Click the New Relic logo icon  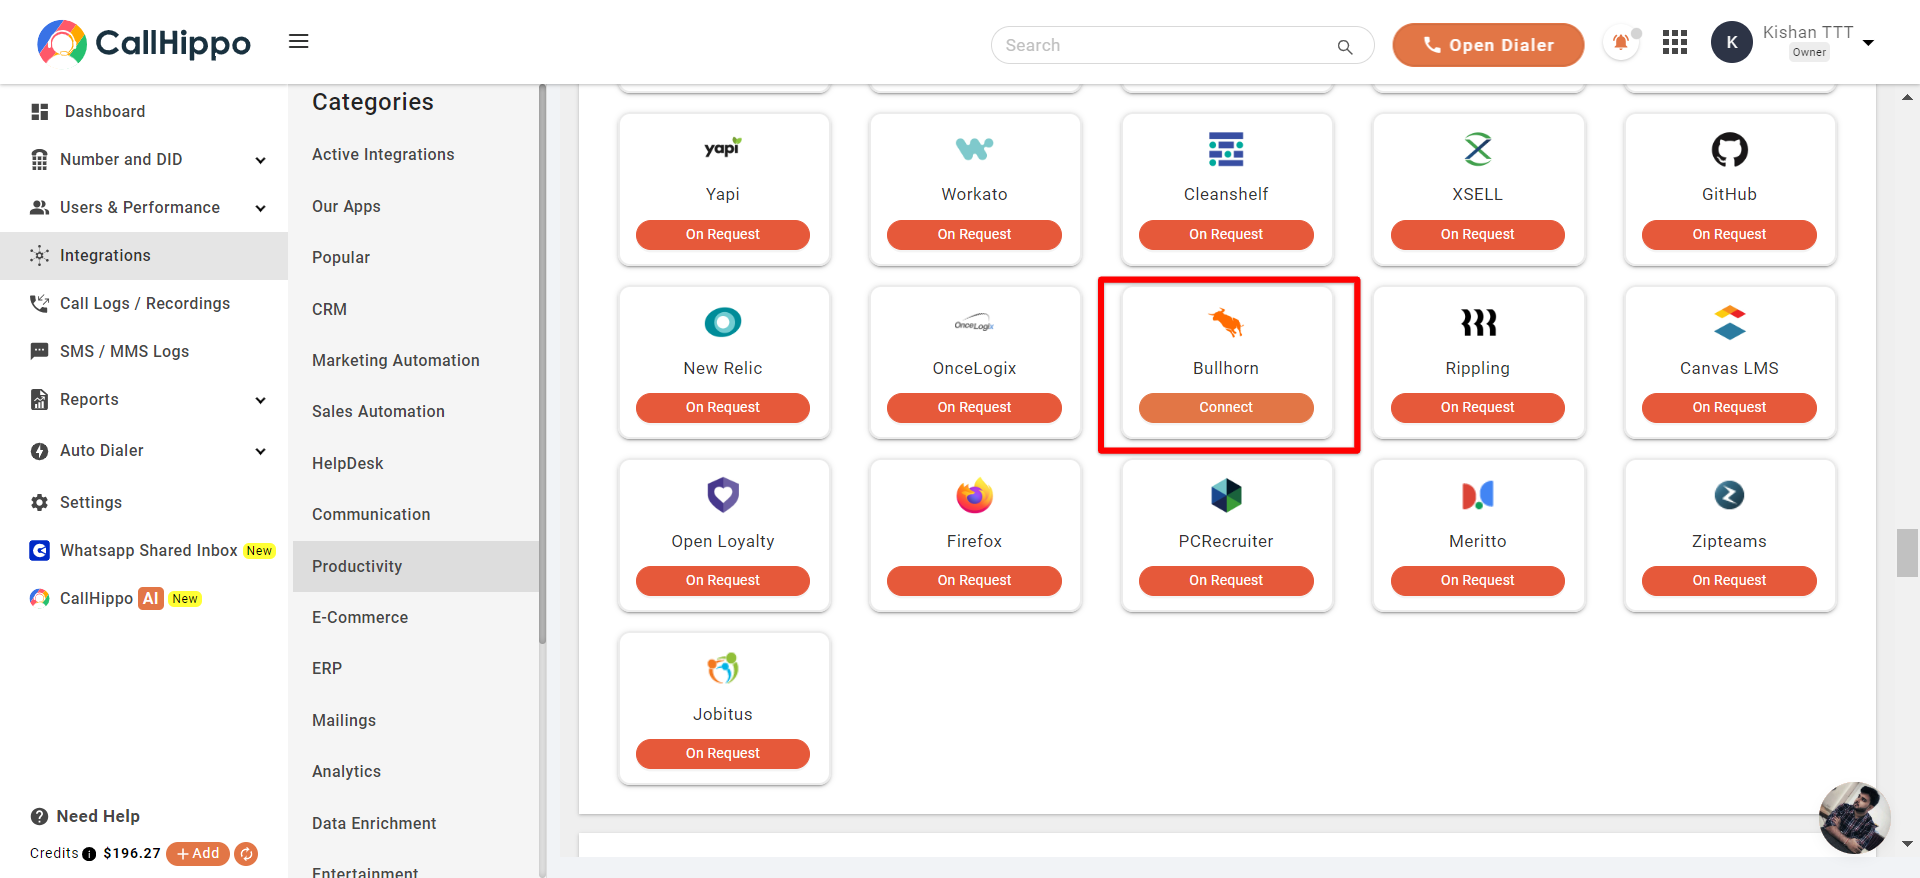pyautogui.click(x=723, y=322)
